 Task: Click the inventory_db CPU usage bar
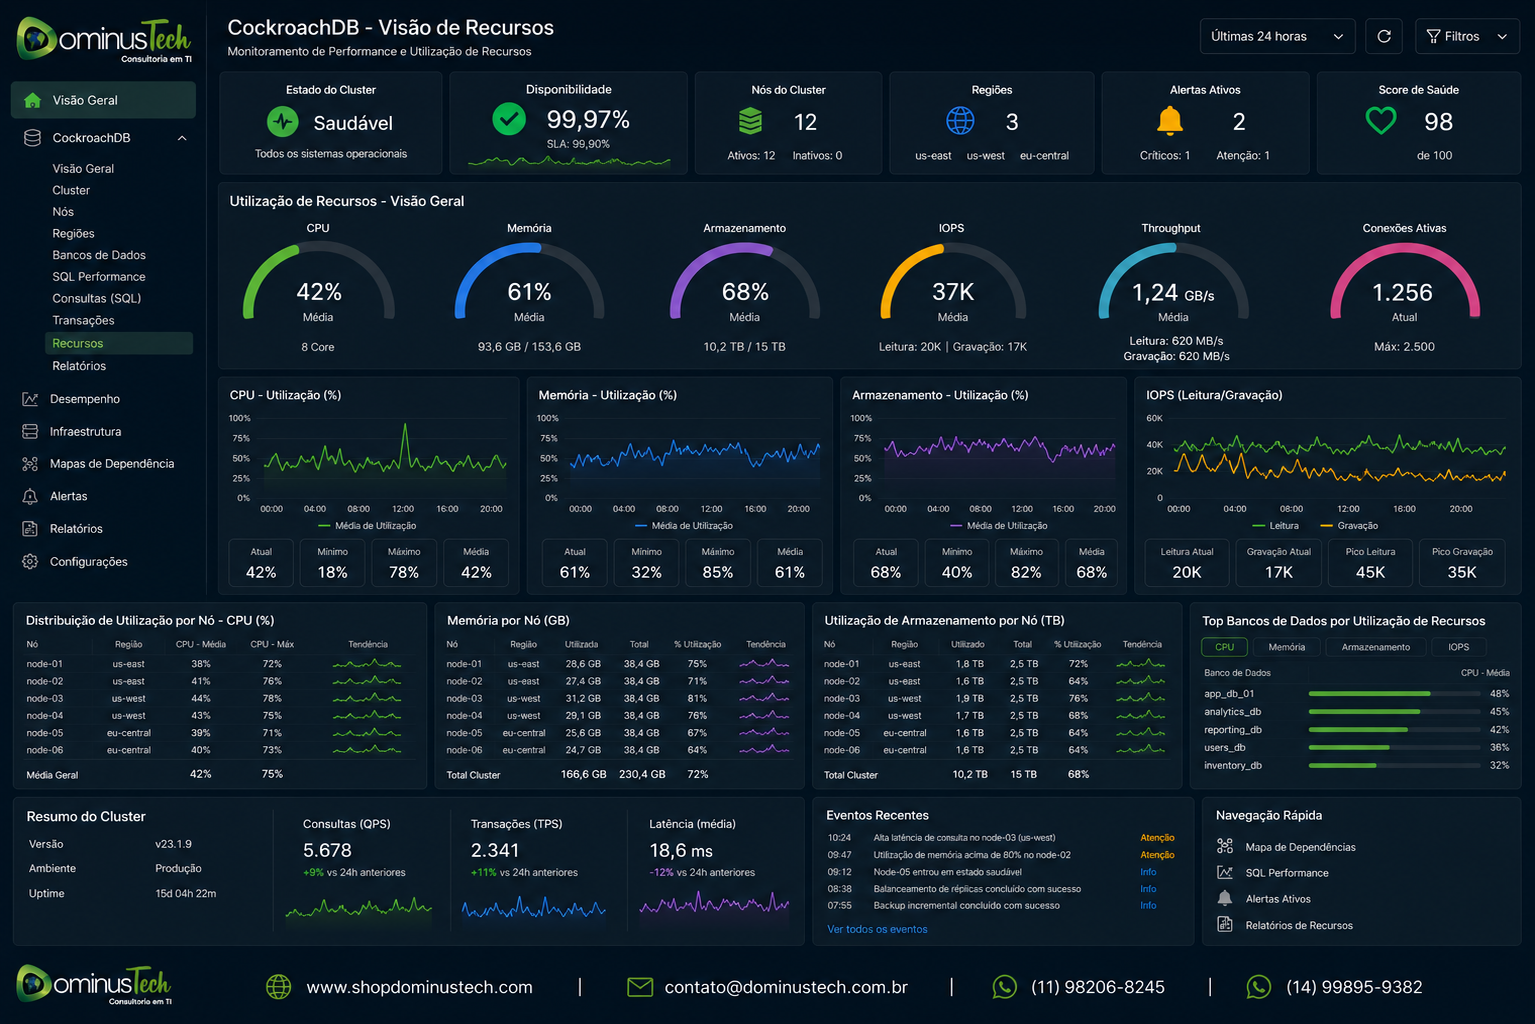(1394, 765)
